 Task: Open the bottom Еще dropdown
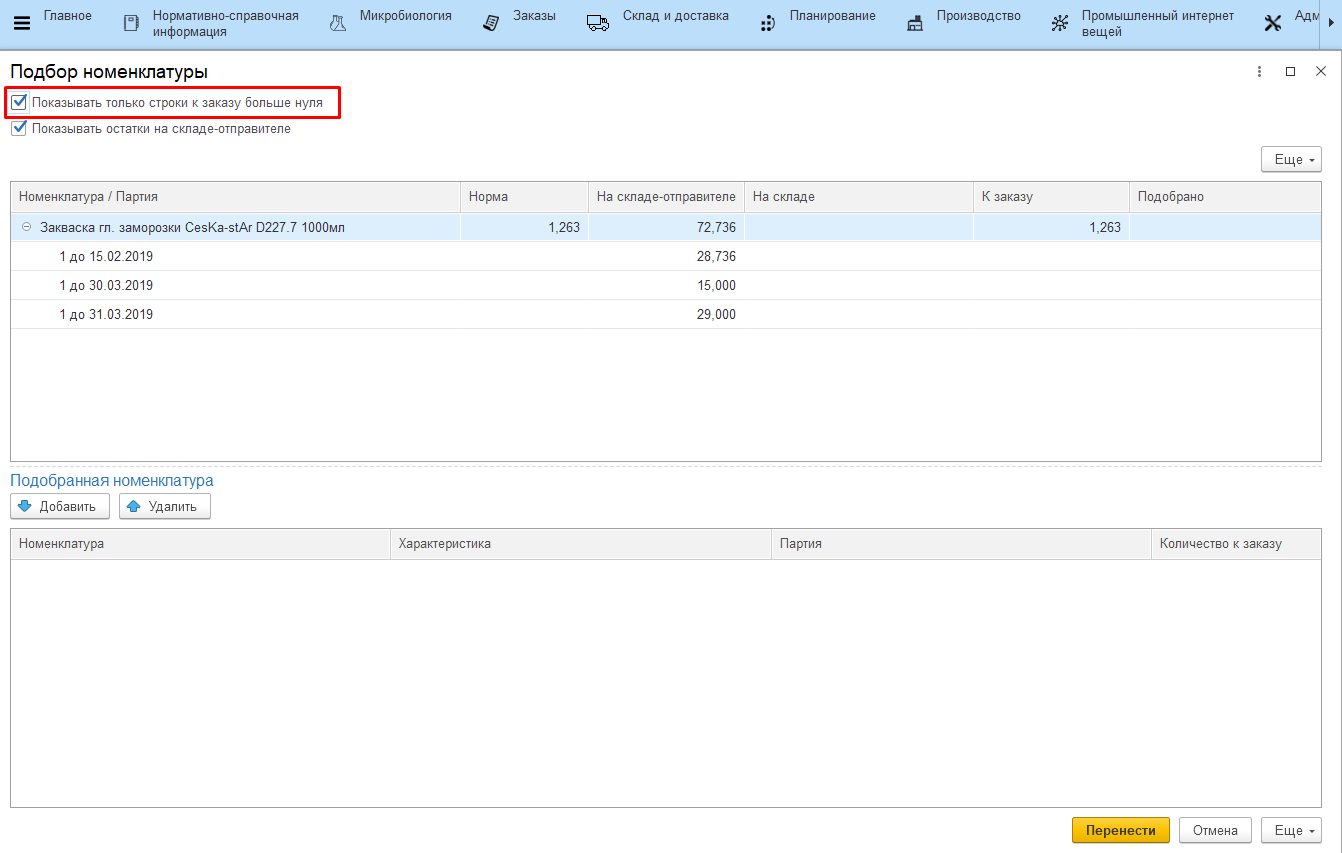[1291, 830]
